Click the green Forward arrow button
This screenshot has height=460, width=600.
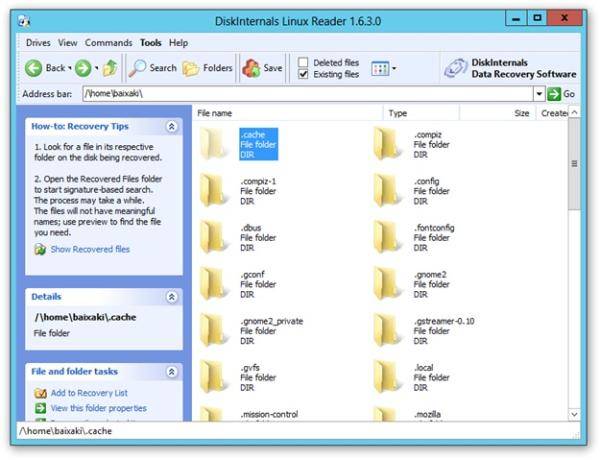point(83,69)
